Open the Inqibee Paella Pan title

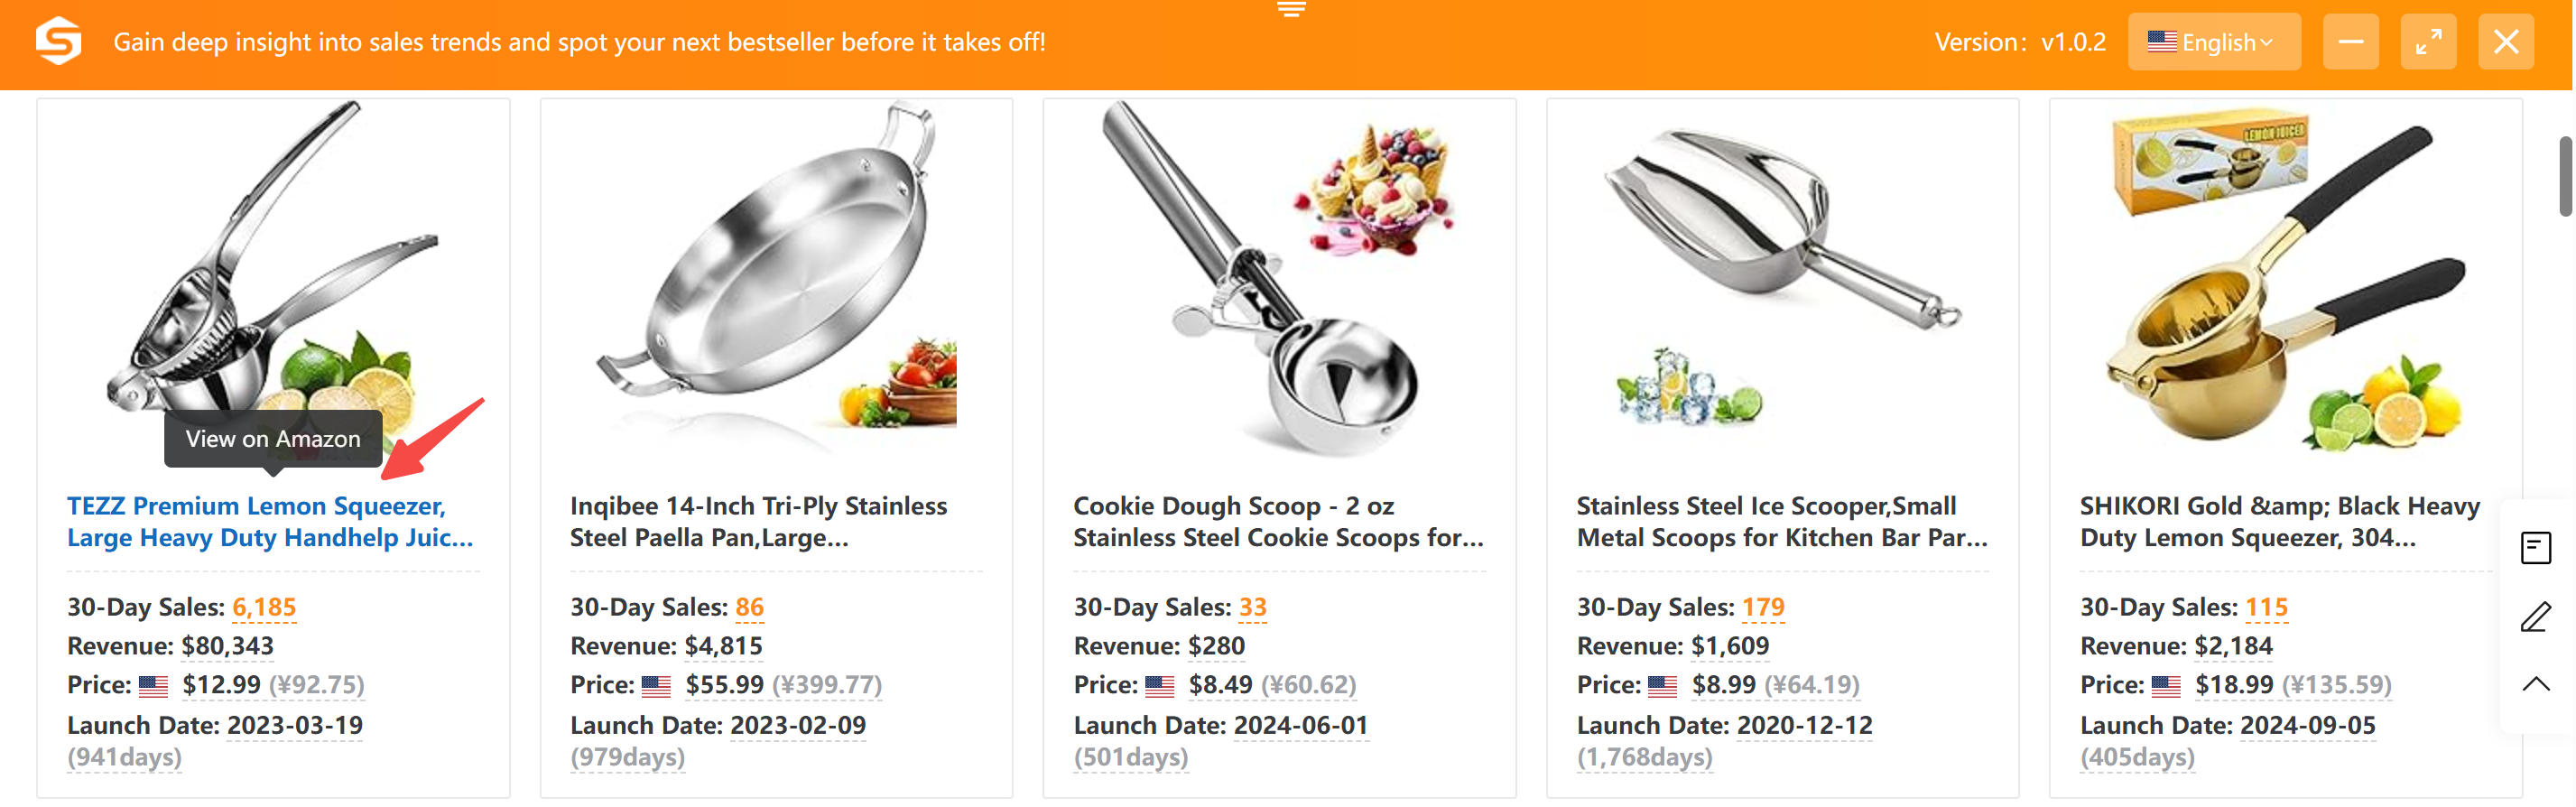tap(757, 521)
